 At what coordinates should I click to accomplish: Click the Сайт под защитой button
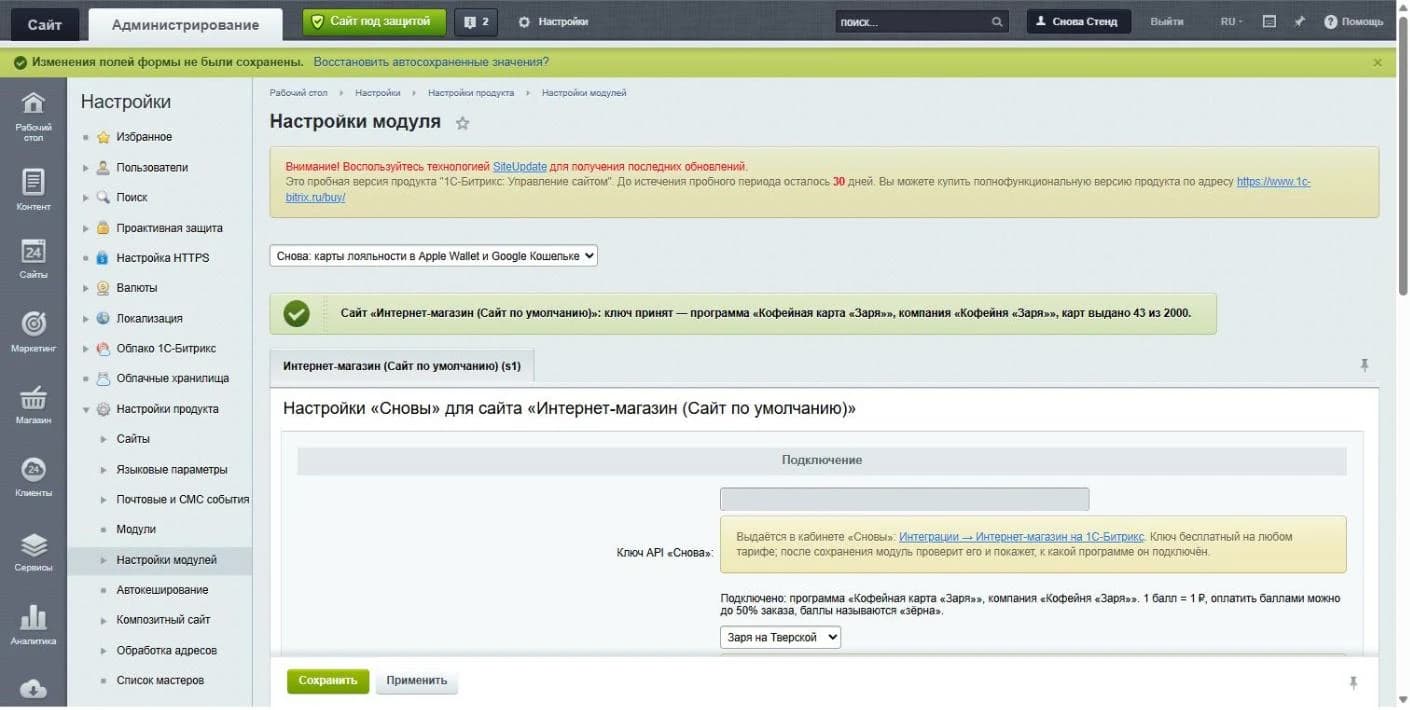click(x=374, y=21)
